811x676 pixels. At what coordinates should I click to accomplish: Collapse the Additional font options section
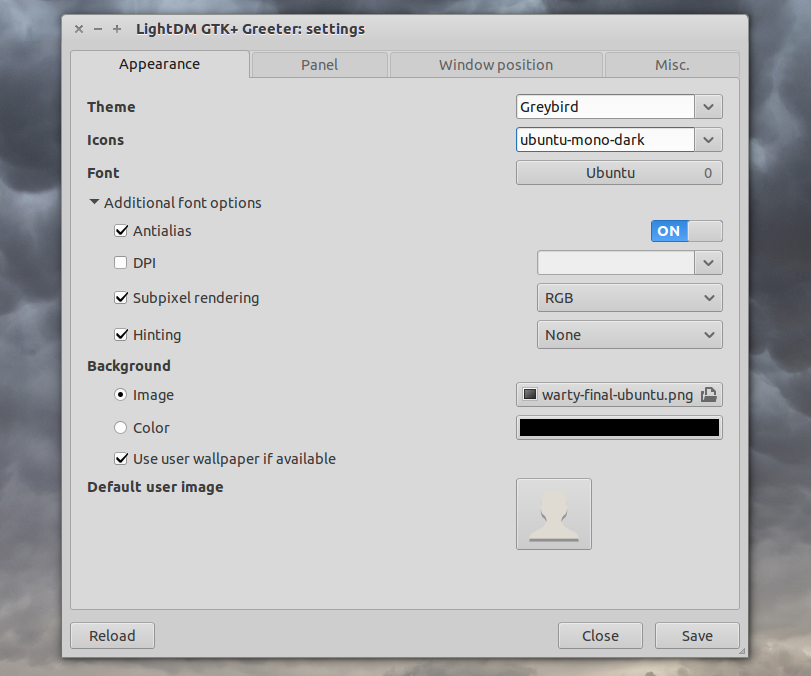point(94,202)
